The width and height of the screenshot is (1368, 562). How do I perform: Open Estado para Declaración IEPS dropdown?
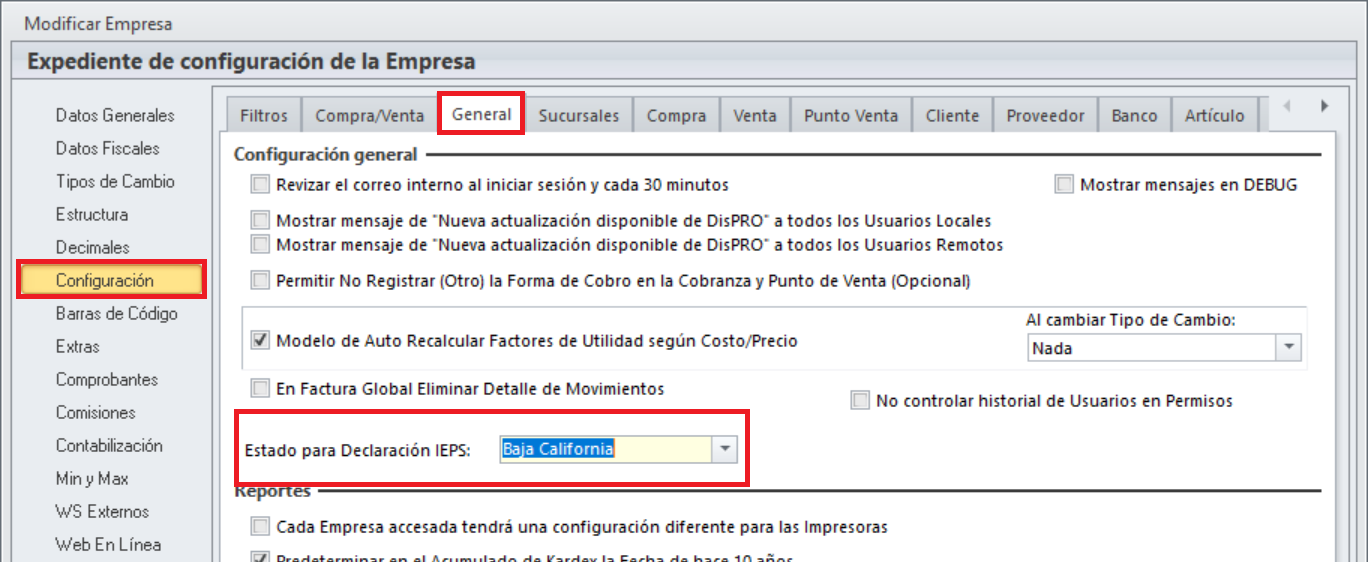pyautogui.click(x=725, y=450)
